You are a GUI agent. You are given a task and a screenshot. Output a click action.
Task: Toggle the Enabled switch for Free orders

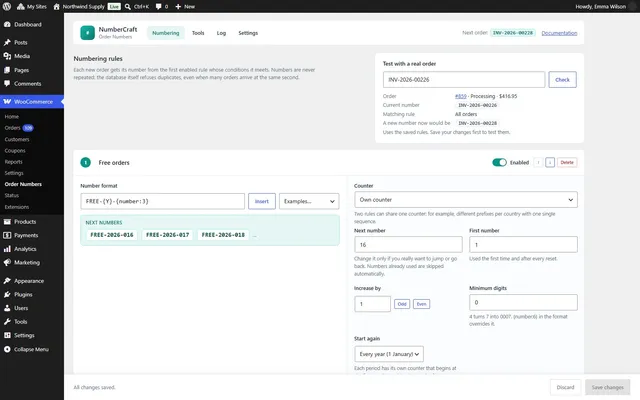(499, 162)
